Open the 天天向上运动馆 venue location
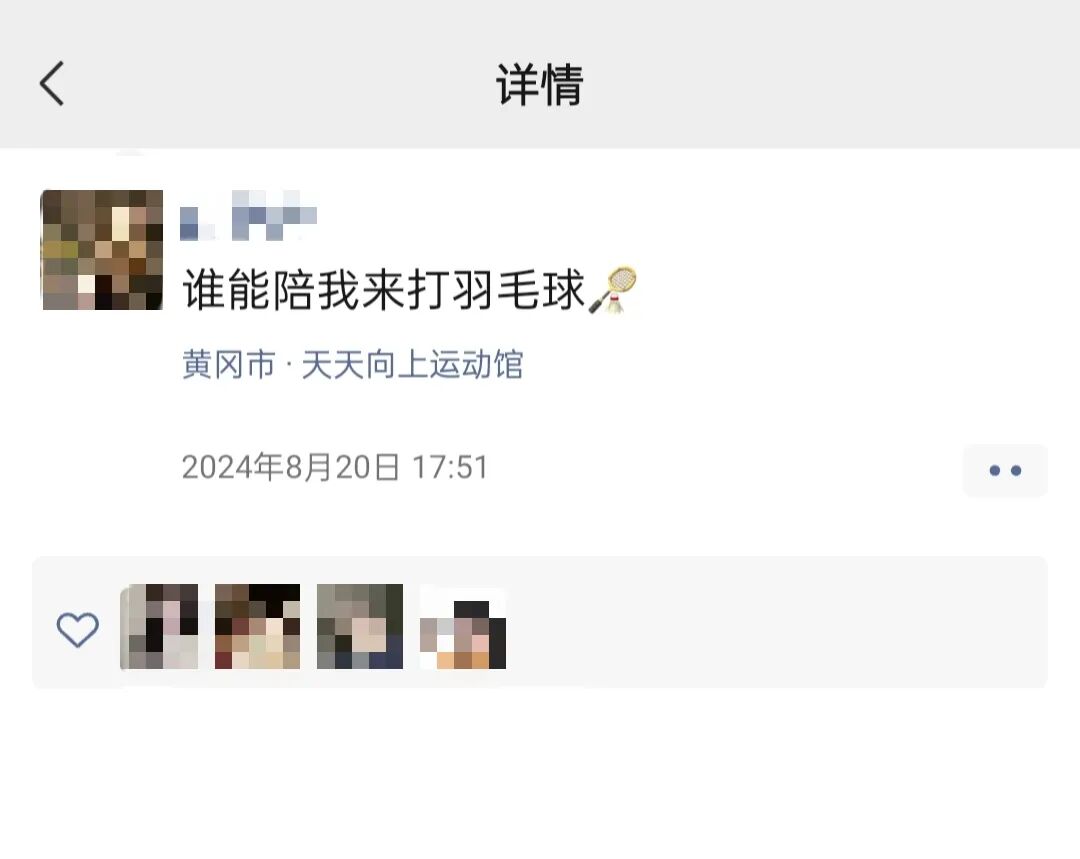1080x859 pixels. point(412,364)
